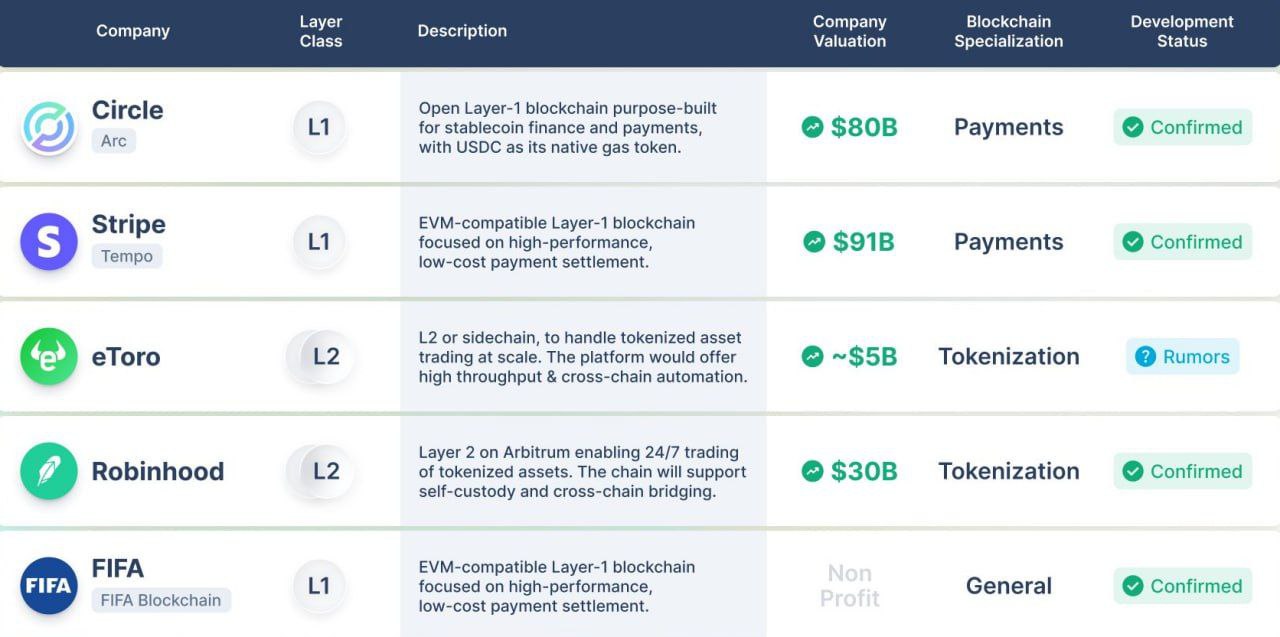Click the Arc tag under Circle
Viewport: 1280px width, 637px height.
tap(114, 141)
